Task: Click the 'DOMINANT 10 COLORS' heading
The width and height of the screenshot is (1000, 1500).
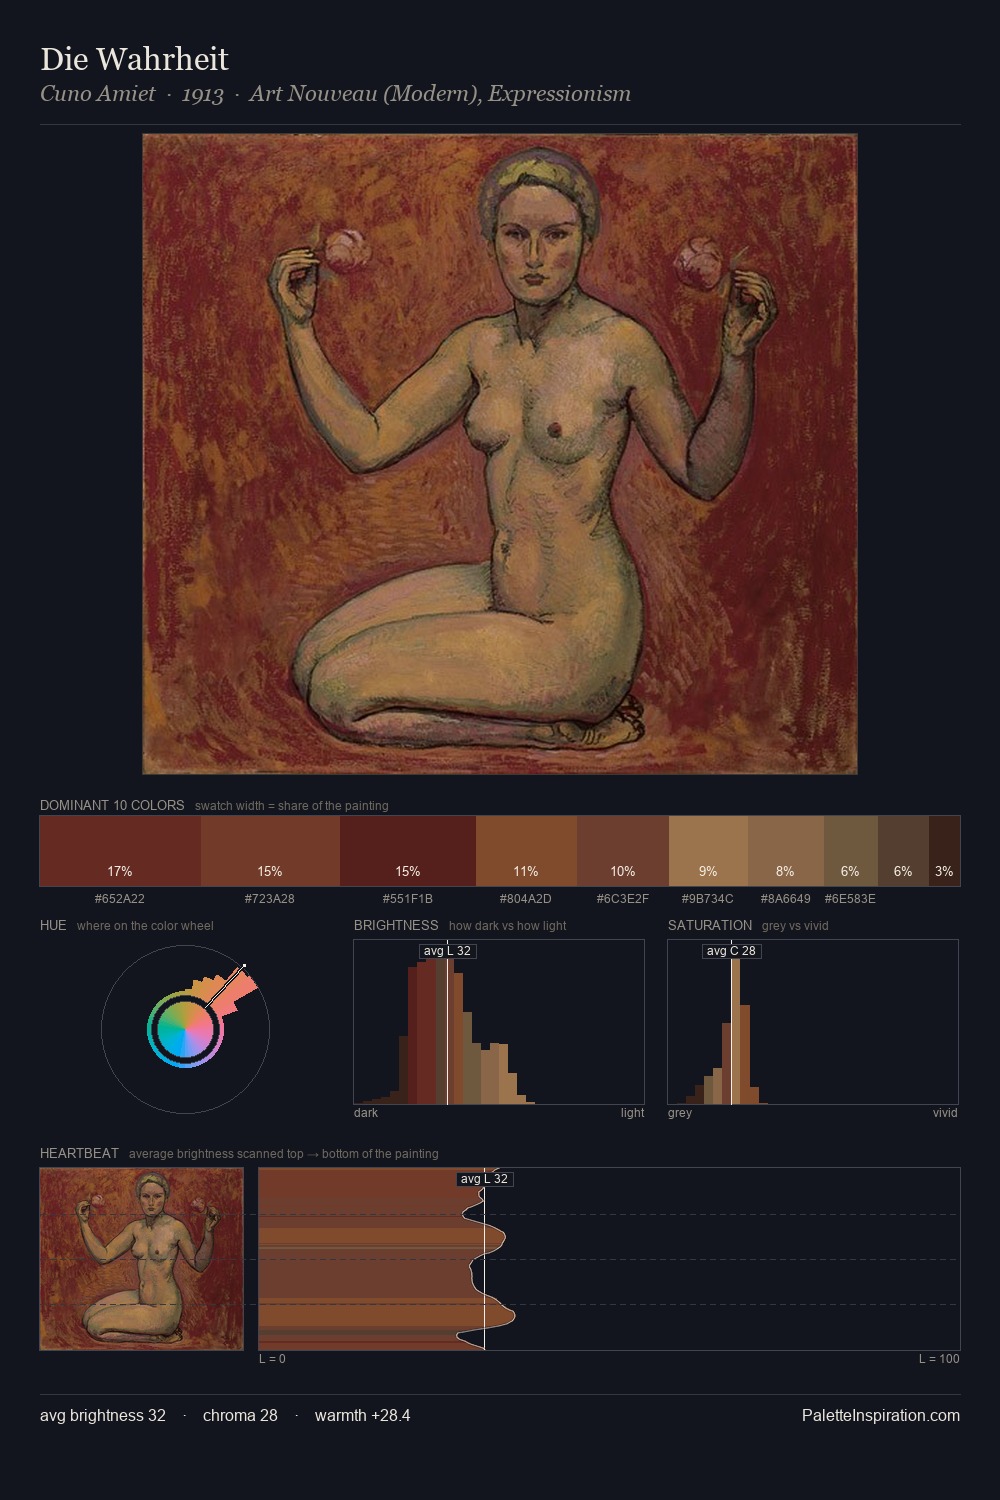Action: [112, 805]
